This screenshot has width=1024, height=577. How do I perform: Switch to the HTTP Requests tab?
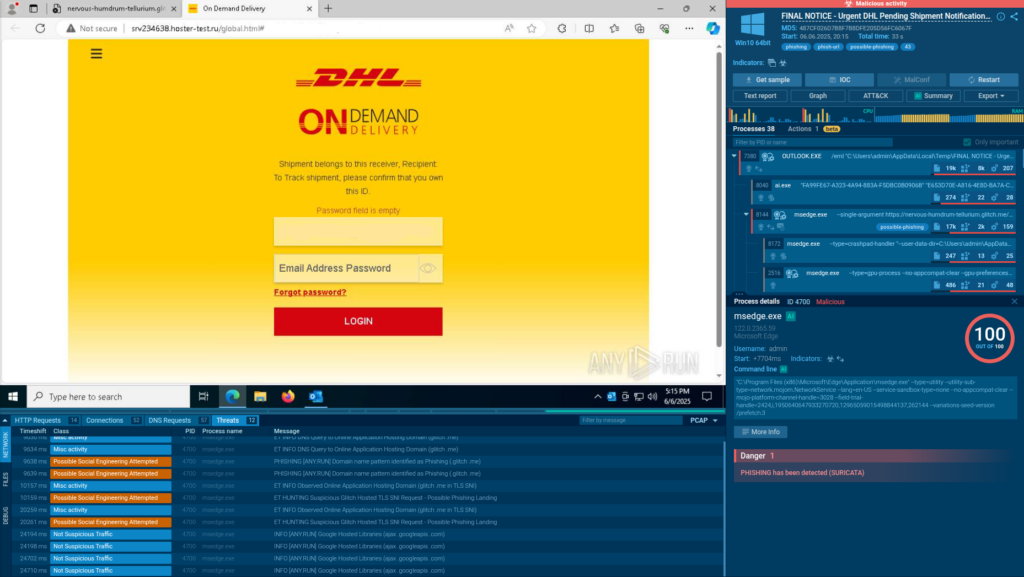[x=36, y=420]
